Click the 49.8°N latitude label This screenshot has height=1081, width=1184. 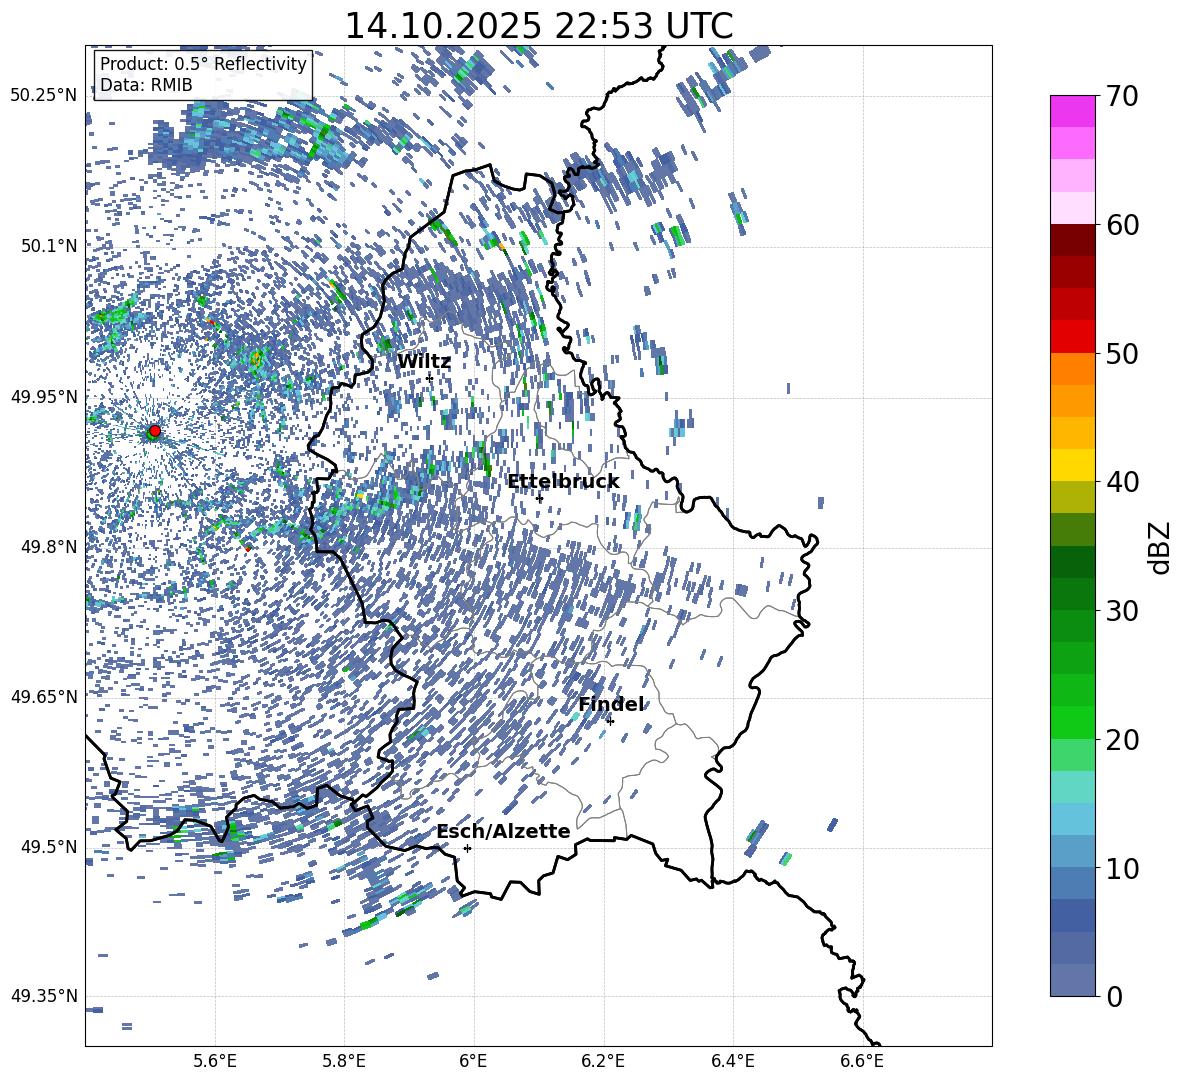point(50,547)
